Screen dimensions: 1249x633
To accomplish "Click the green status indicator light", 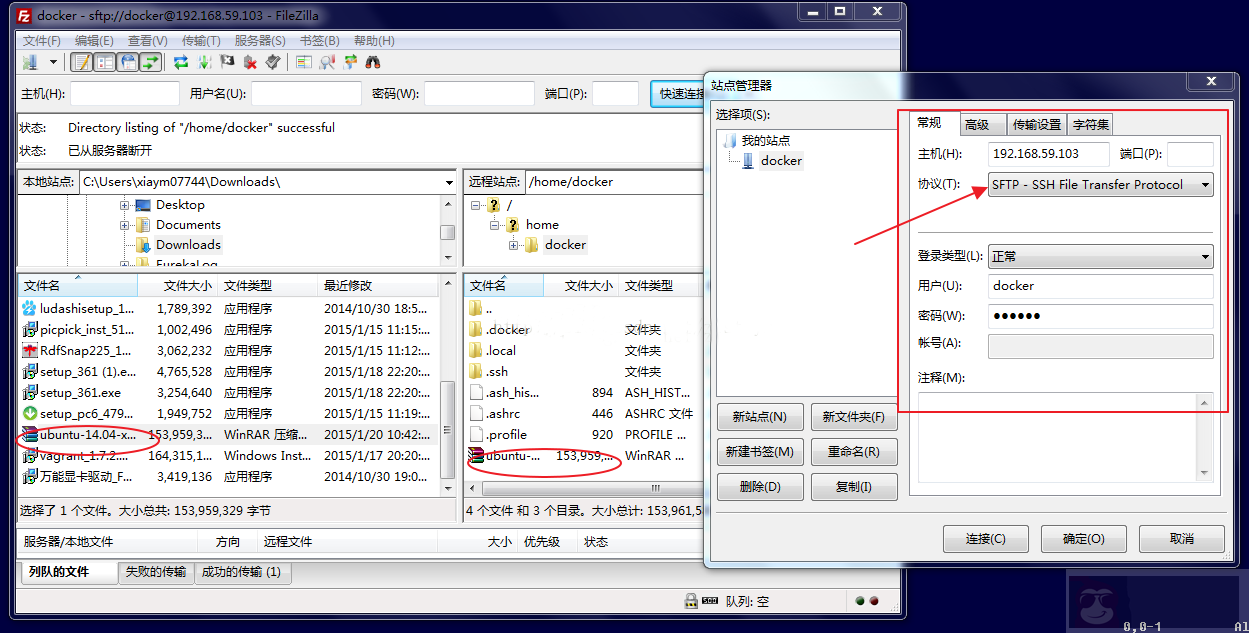I will pos(860,601).
